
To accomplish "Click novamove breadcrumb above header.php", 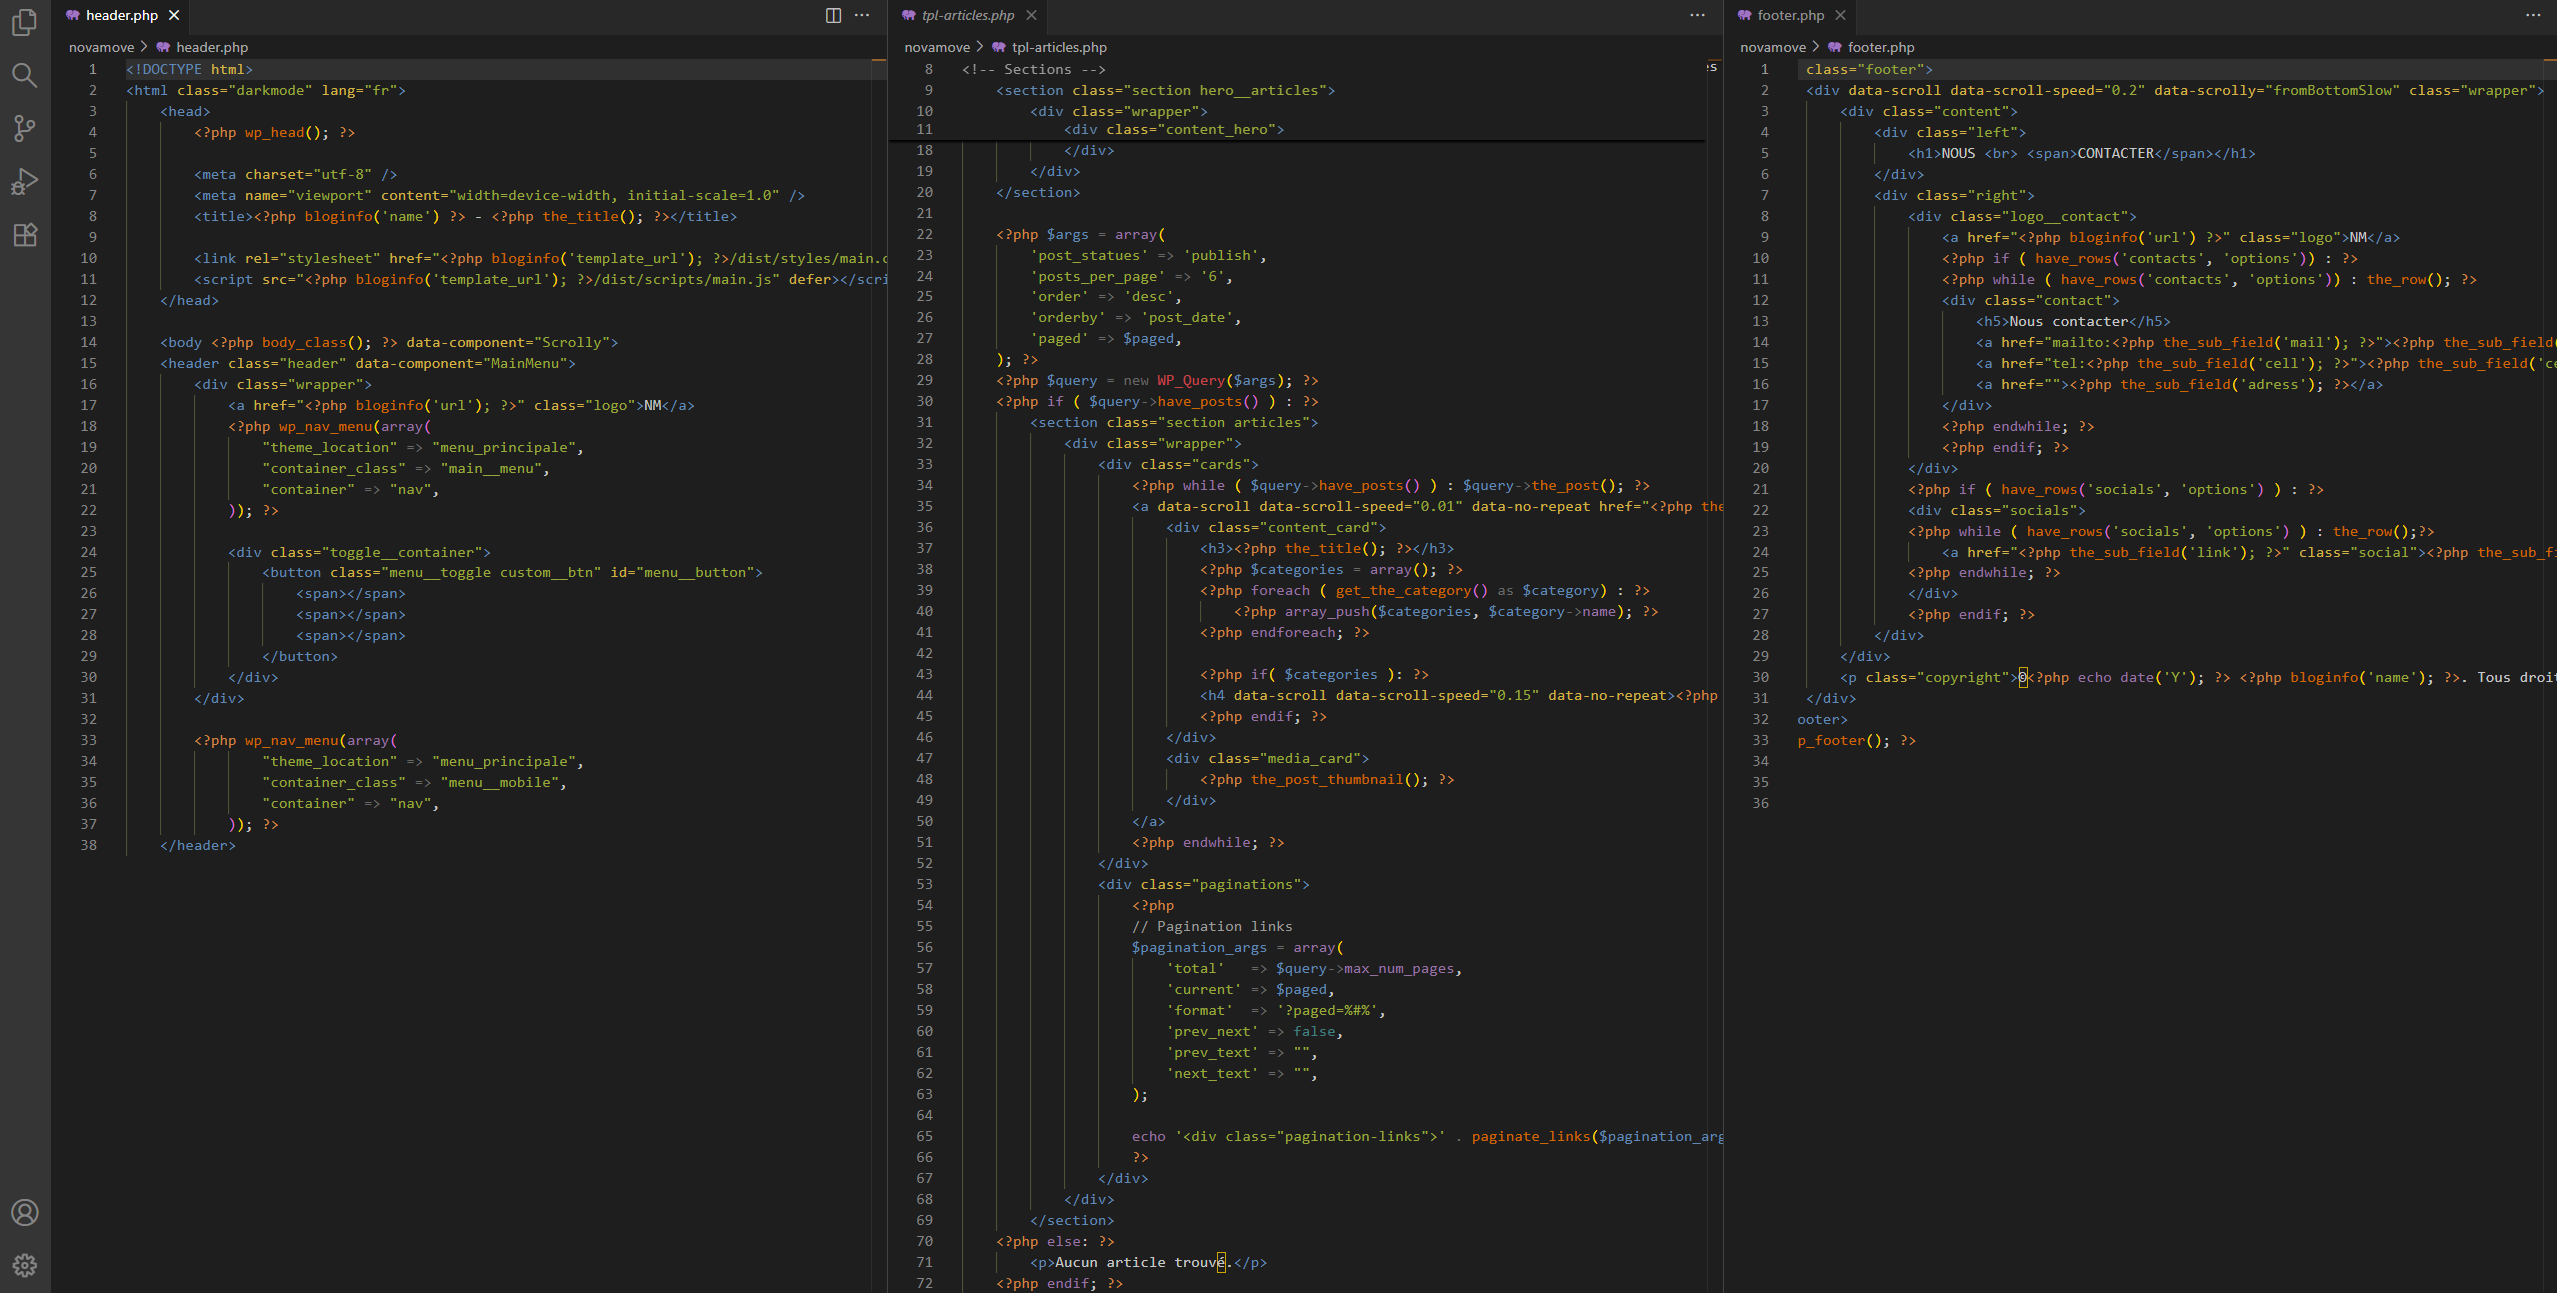I will (101, 47).
